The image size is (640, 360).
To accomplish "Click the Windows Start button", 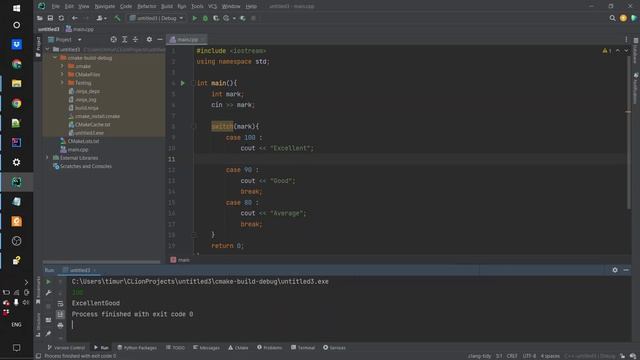I will tap(16, 8).
